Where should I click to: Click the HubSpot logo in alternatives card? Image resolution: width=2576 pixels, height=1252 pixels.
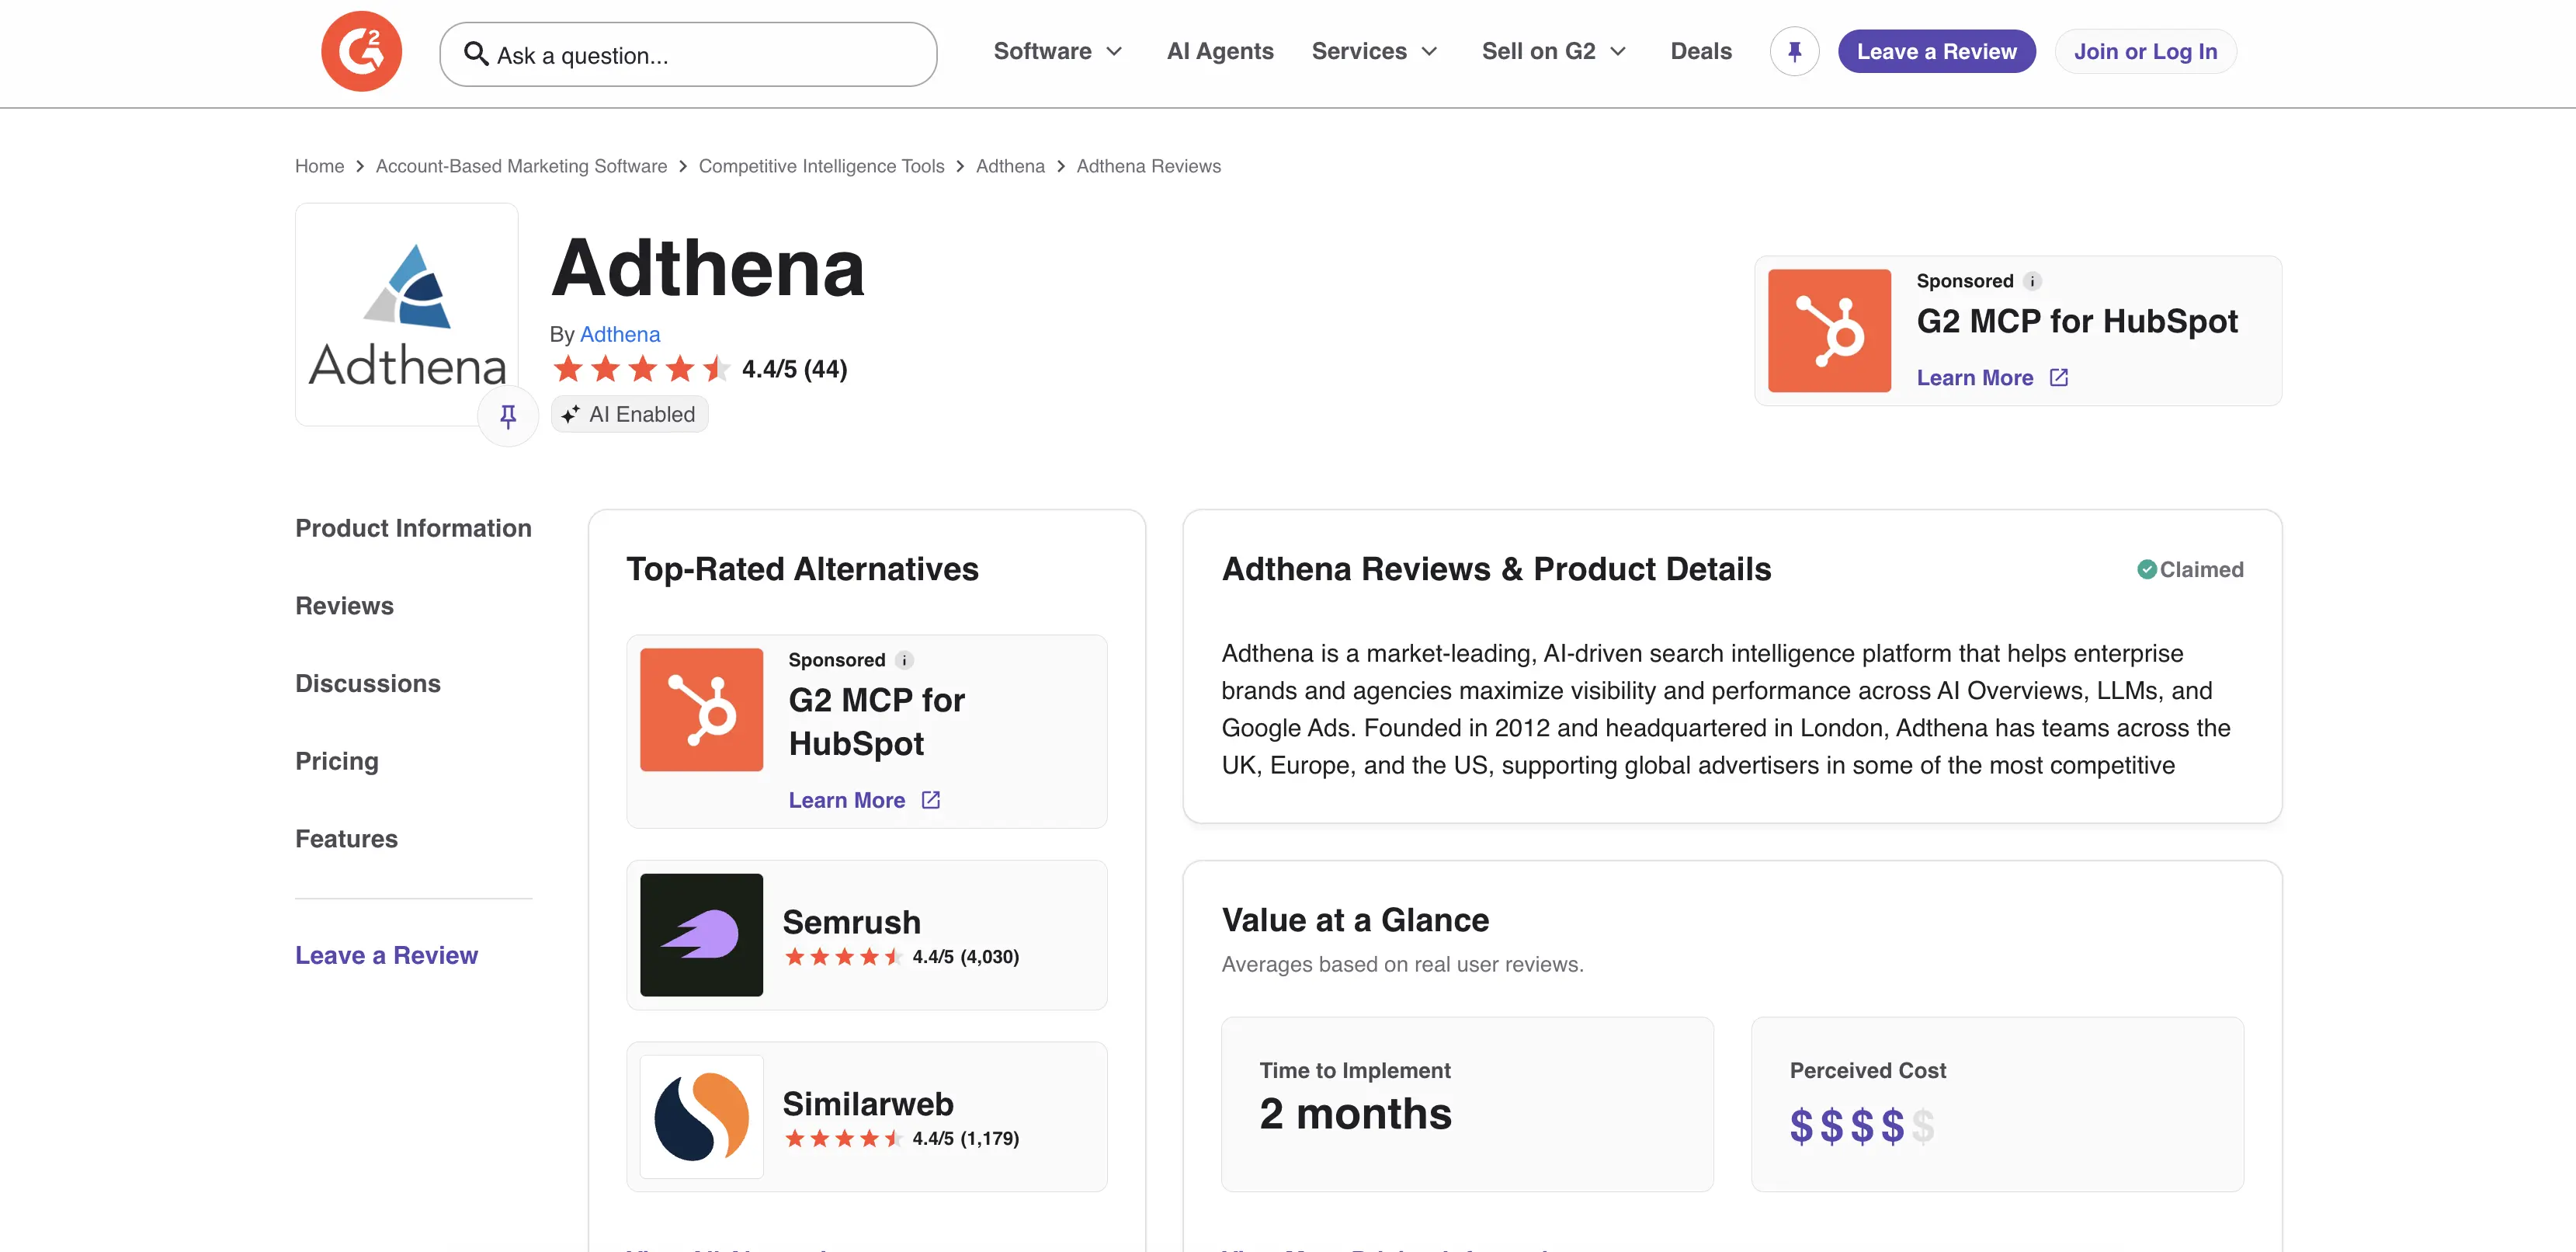click(x=701, y=709)
